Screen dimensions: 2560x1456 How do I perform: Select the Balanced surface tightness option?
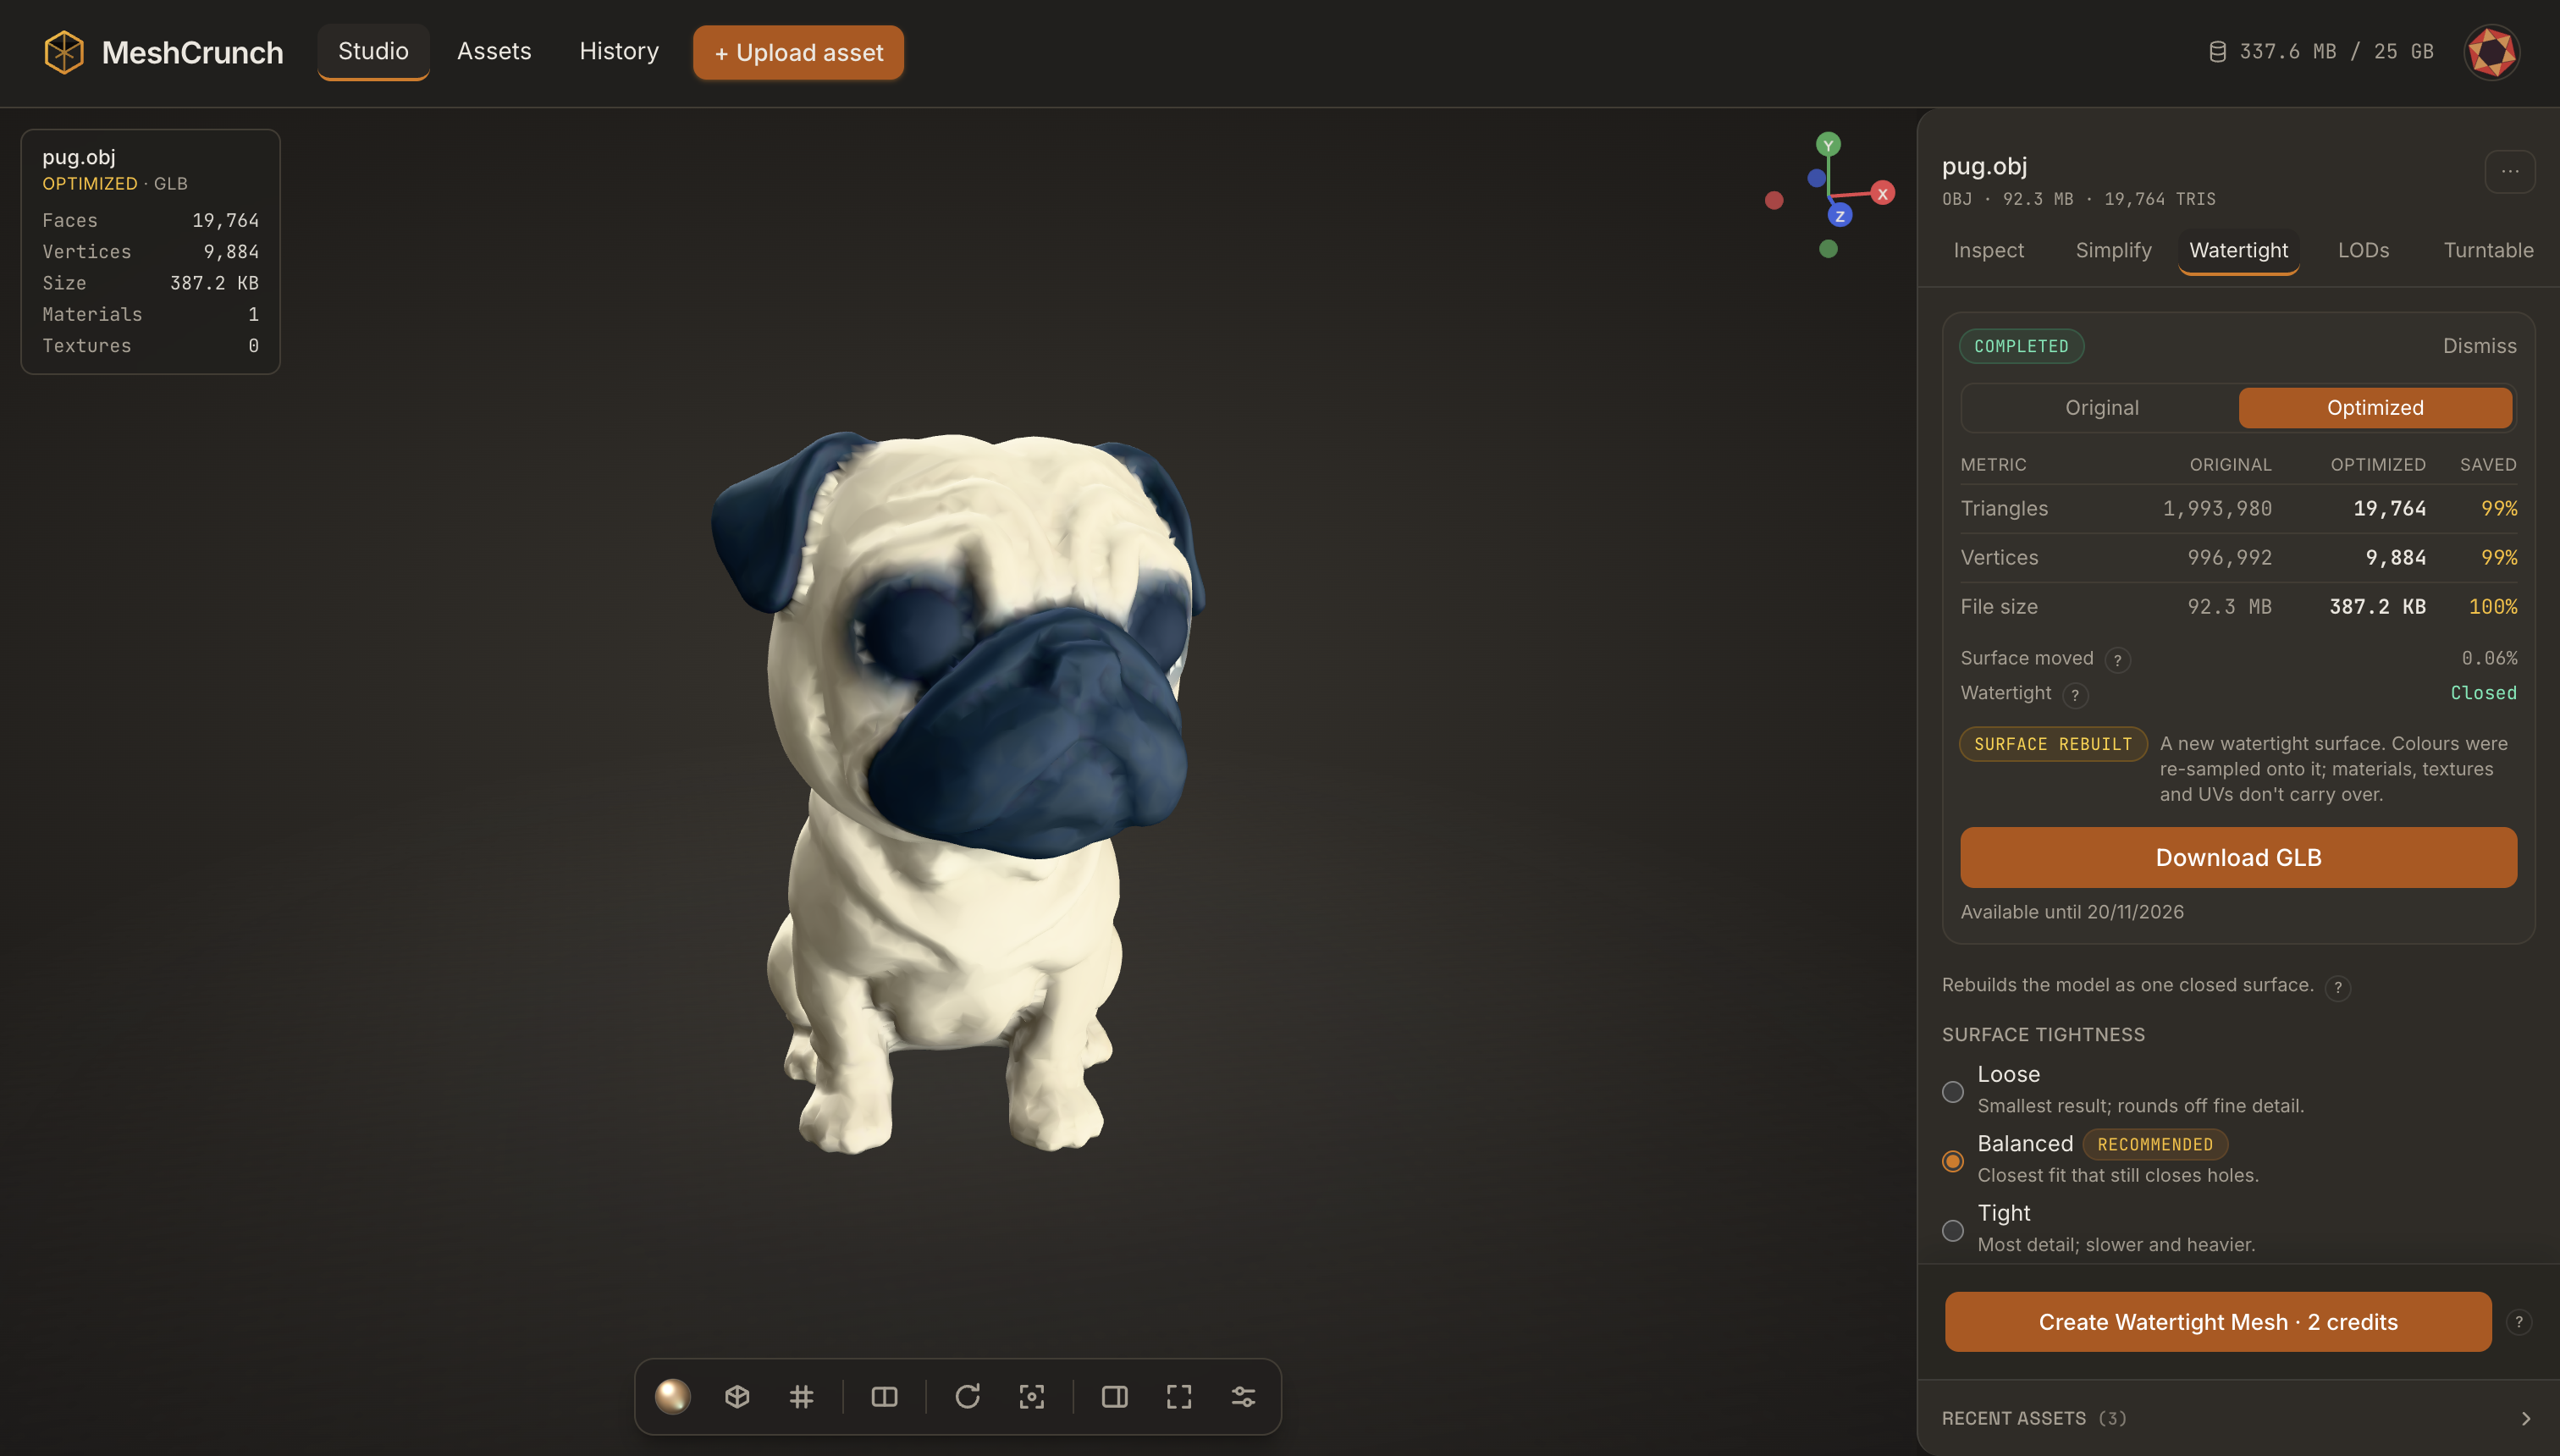click(1953, 1161)
